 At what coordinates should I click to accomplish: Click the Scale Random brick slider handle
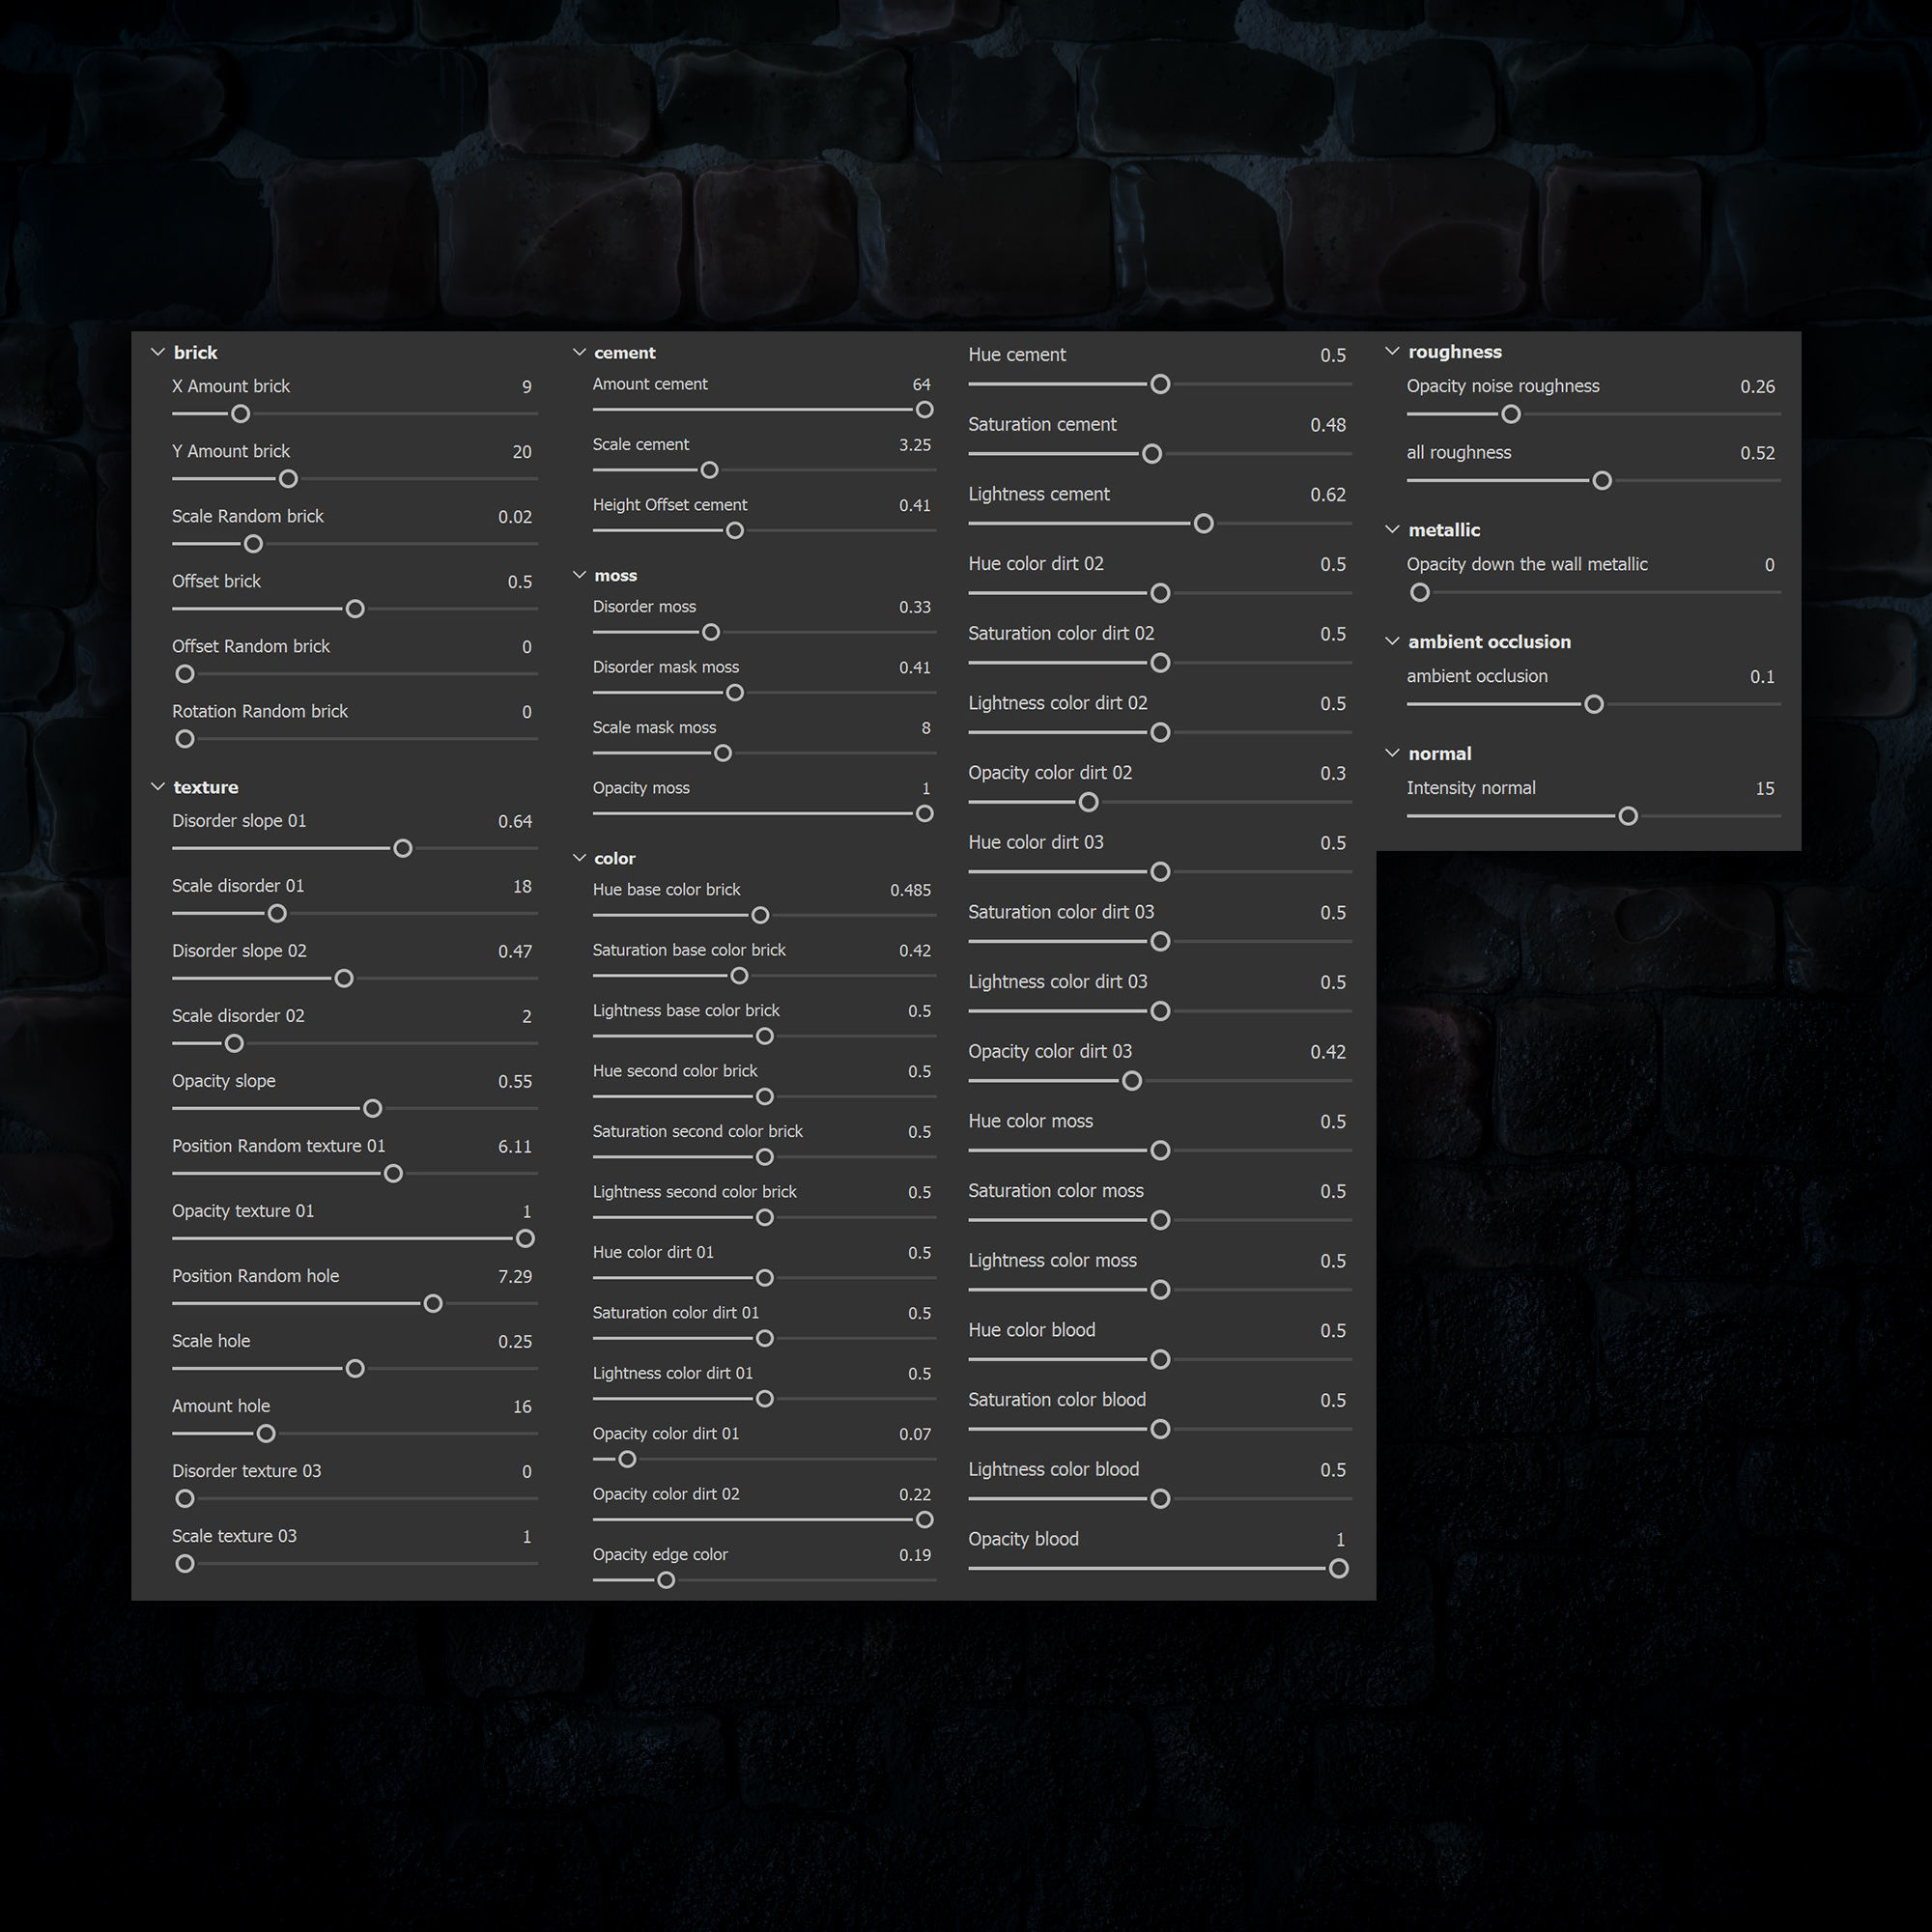pos(253,544)
